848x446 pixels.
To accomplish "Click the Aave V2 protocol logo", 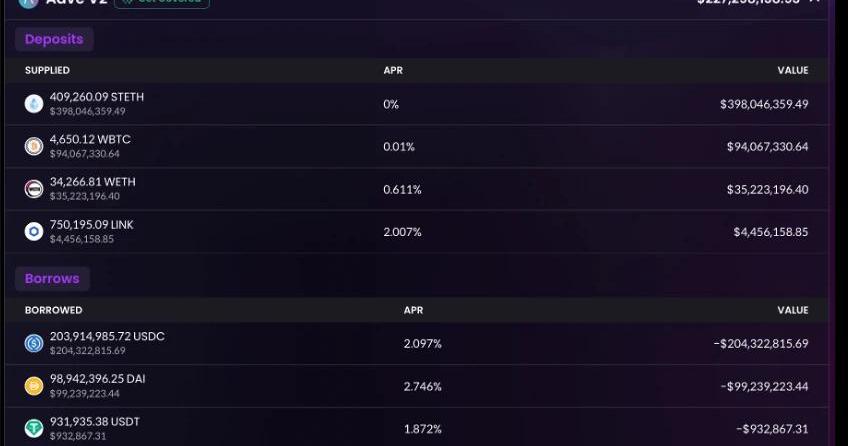I will point(28,3).
